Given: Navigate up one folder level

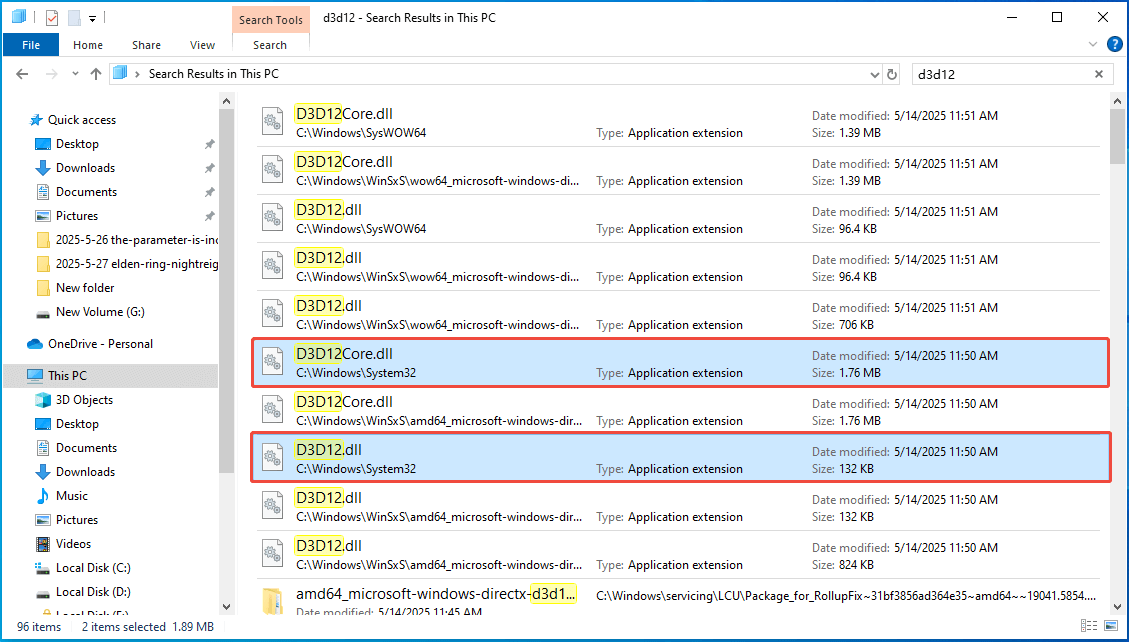Looking at the screenshot, I should pyautogui.click(x=95, y=73).
